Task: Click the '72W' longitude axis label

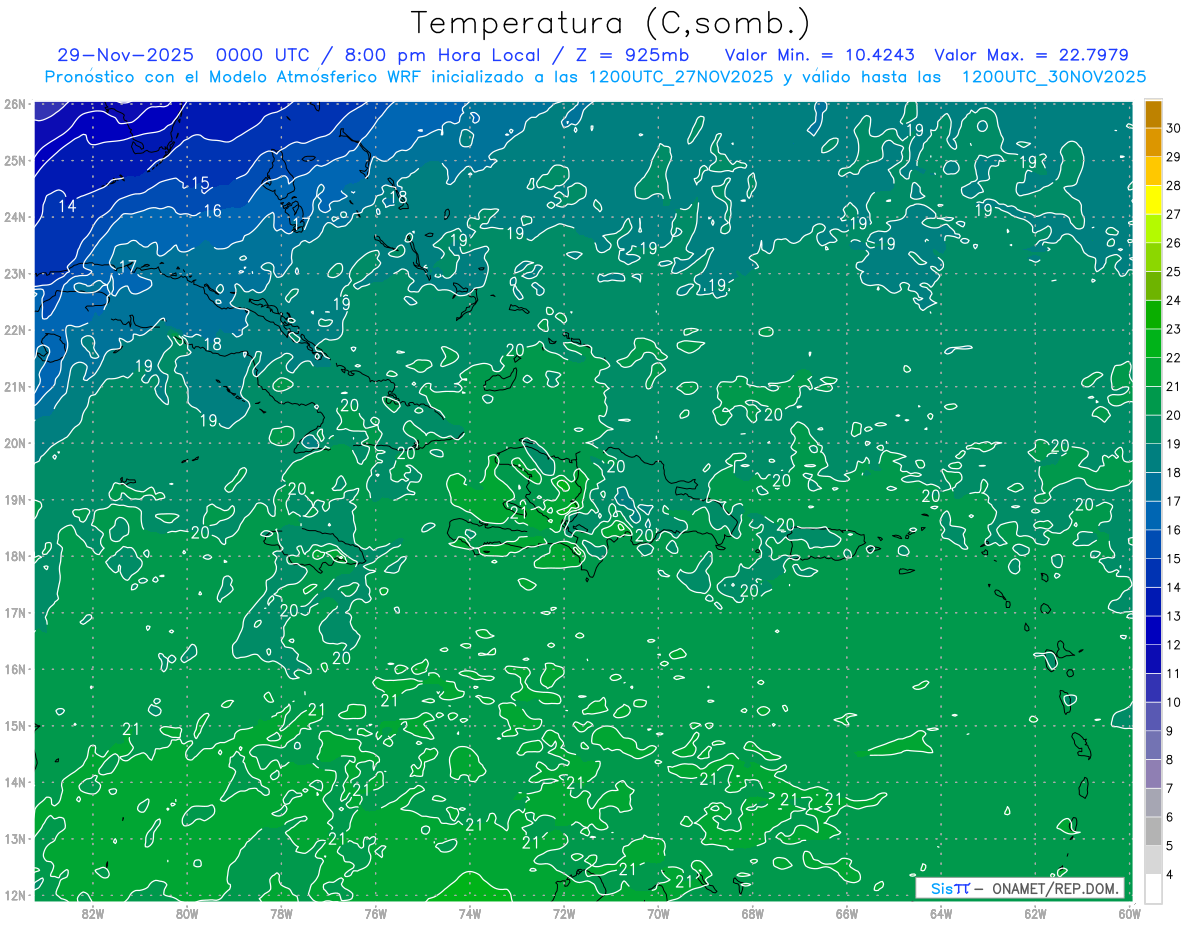Action: [x=564, y=912]
